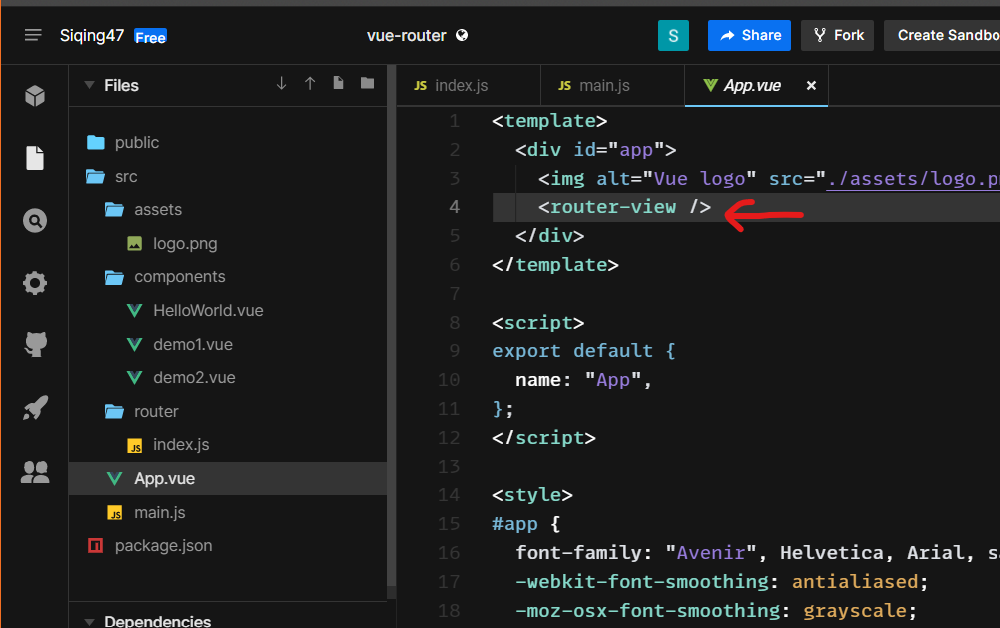Screen dimensions: 1000x628
Task: Open Configuration gear icon in sidebar
Action: [x=35, y=283]
